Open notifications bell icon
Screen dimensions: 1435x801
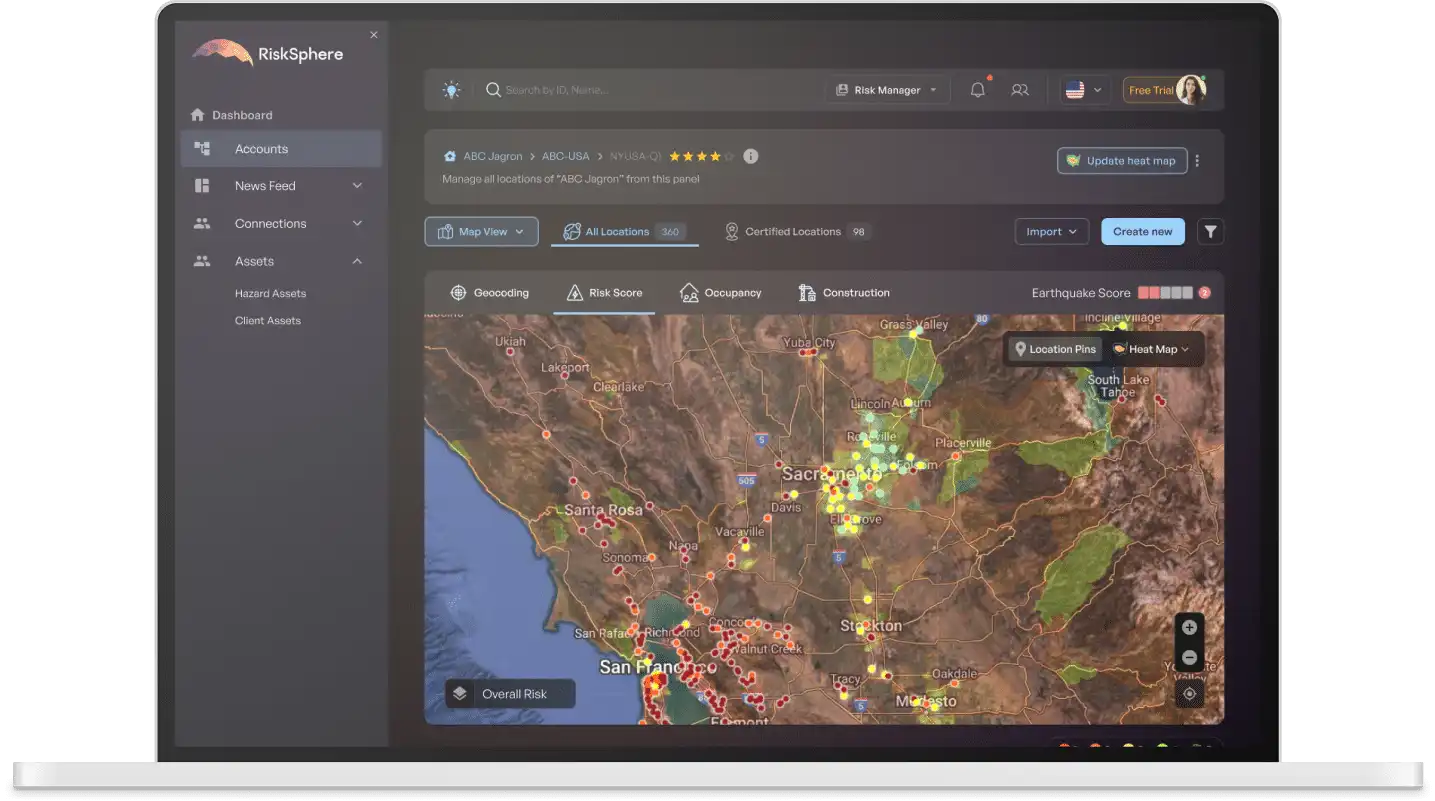[x=978, y=90]
